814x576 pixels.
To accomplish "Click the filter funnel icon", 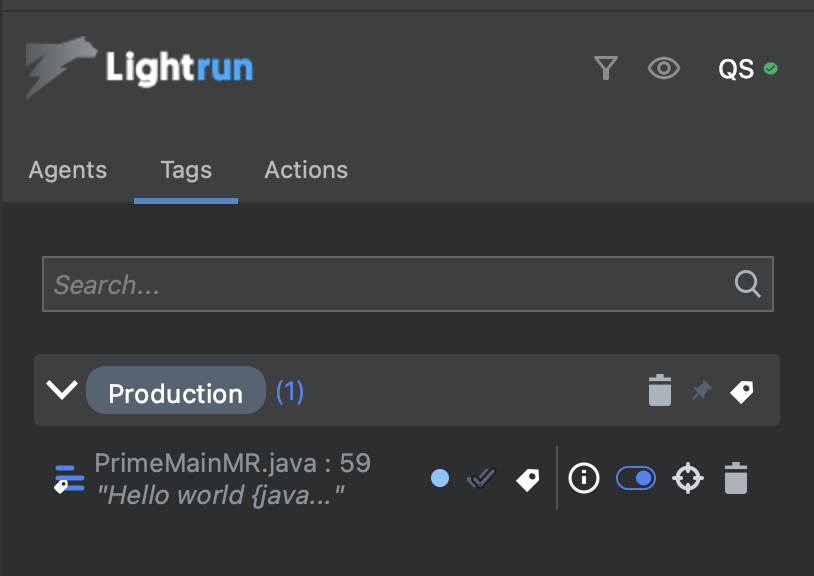I will tap(605, 68).
